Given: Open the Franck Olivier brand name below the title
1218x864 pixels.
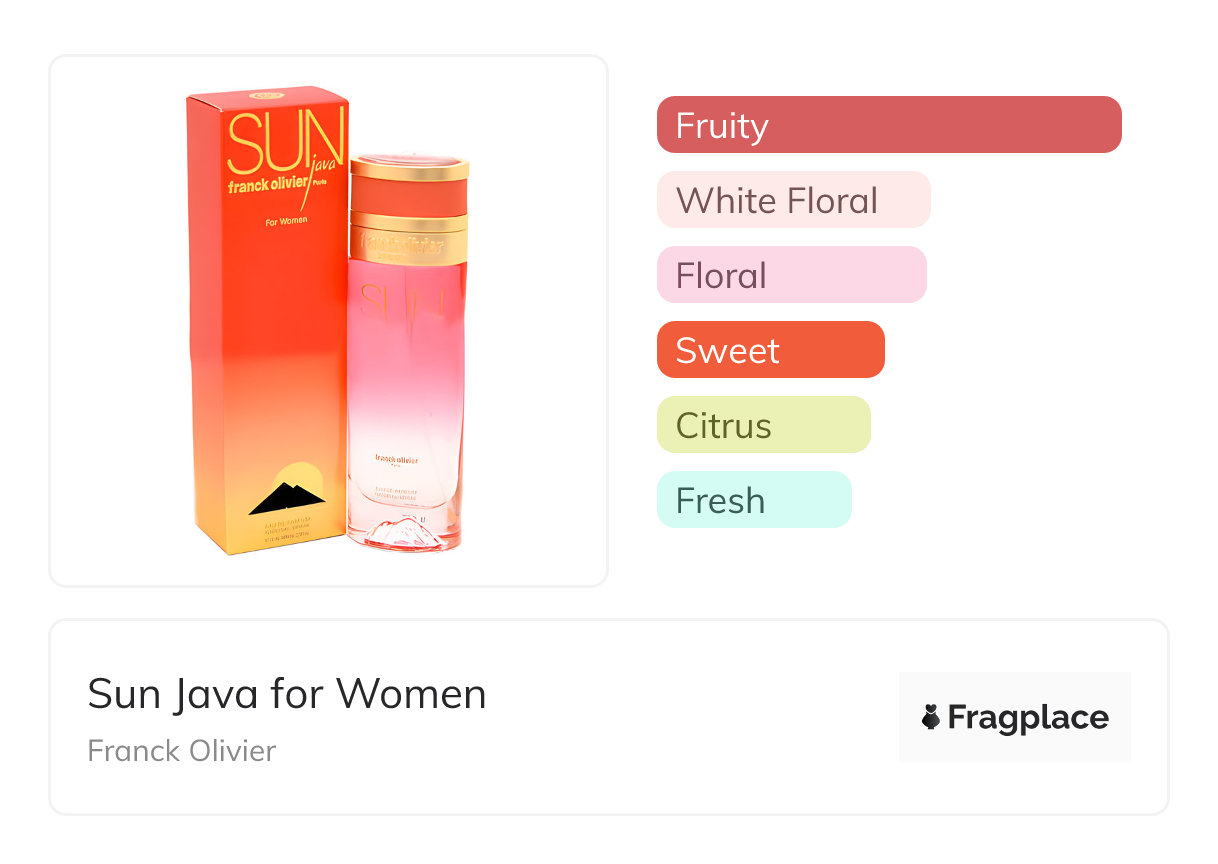Looking at the screenshot, I should coord(182,751).
